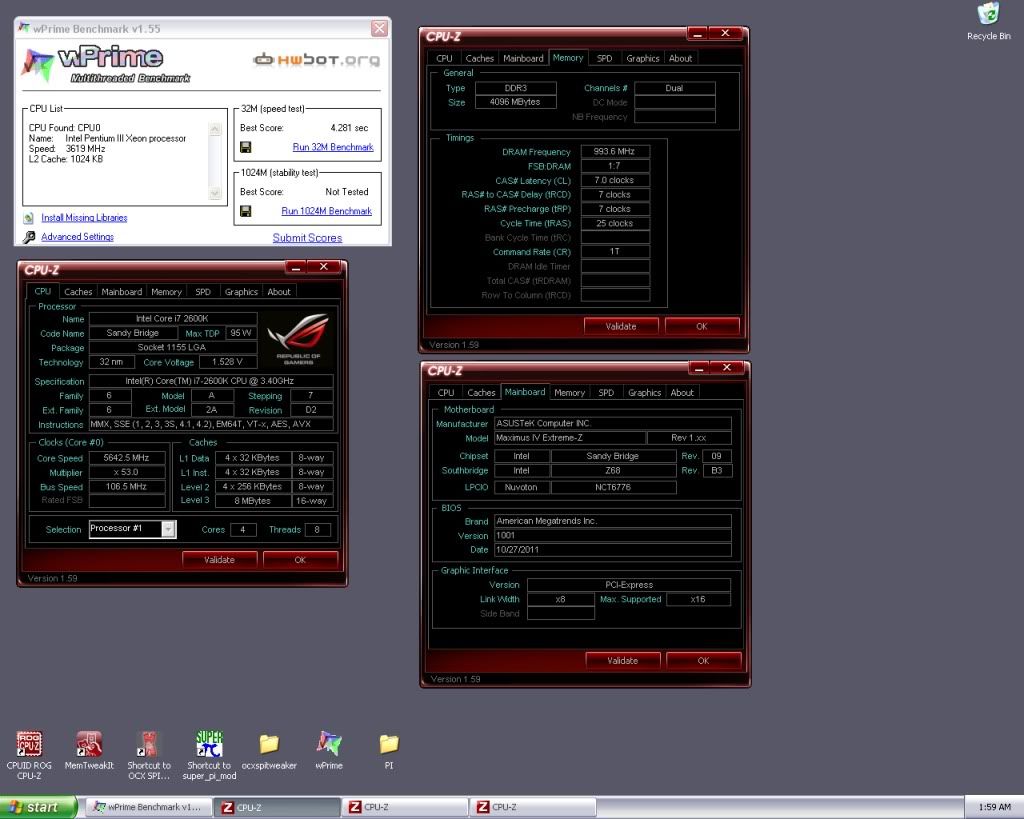Viewport: 1024px width, 819px height.
Task: Click the Submit Scores link
Action: pos(307,238)
